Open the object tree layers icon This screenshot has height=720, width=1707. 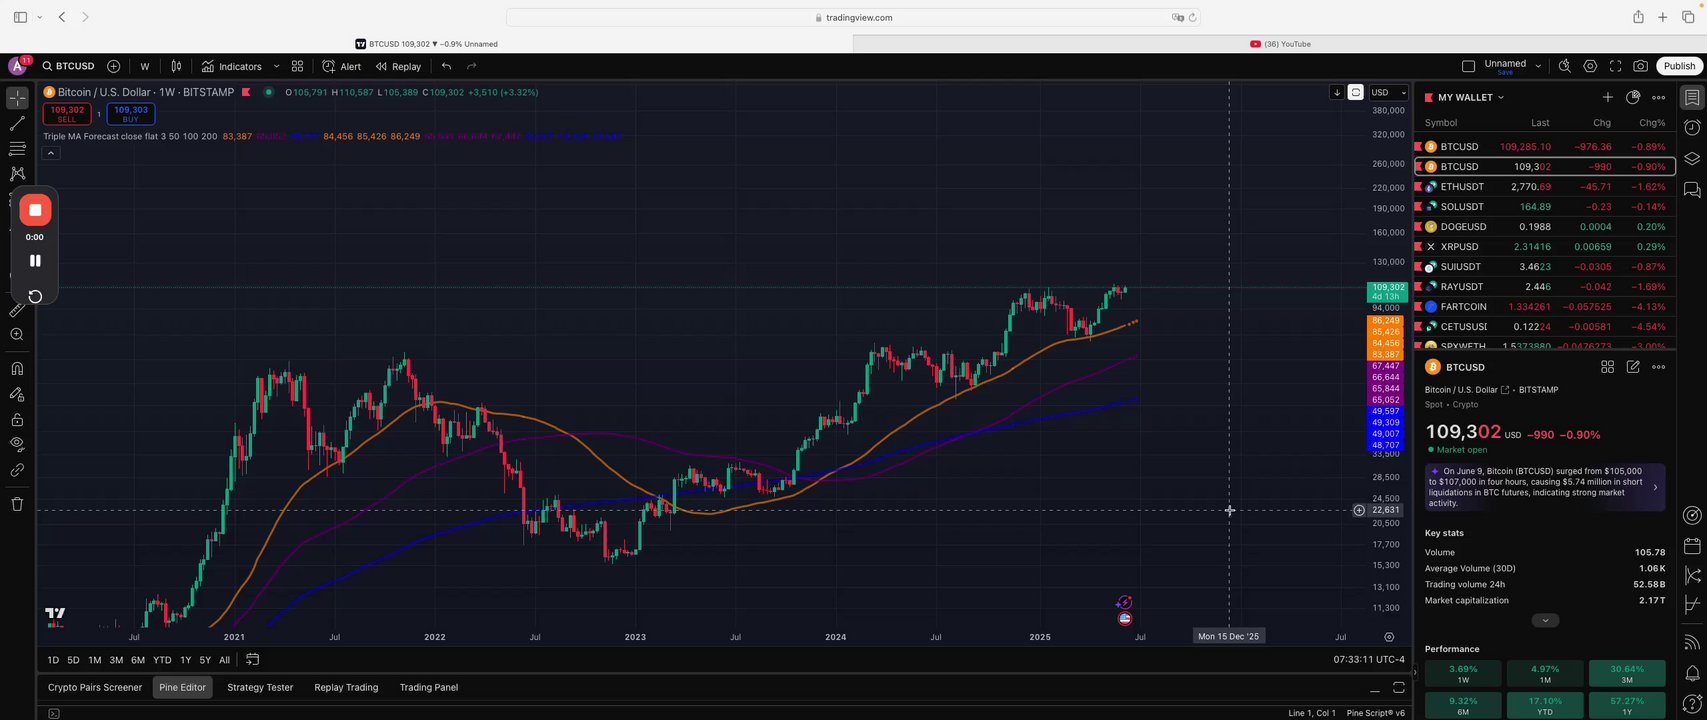click(1691, 158)
